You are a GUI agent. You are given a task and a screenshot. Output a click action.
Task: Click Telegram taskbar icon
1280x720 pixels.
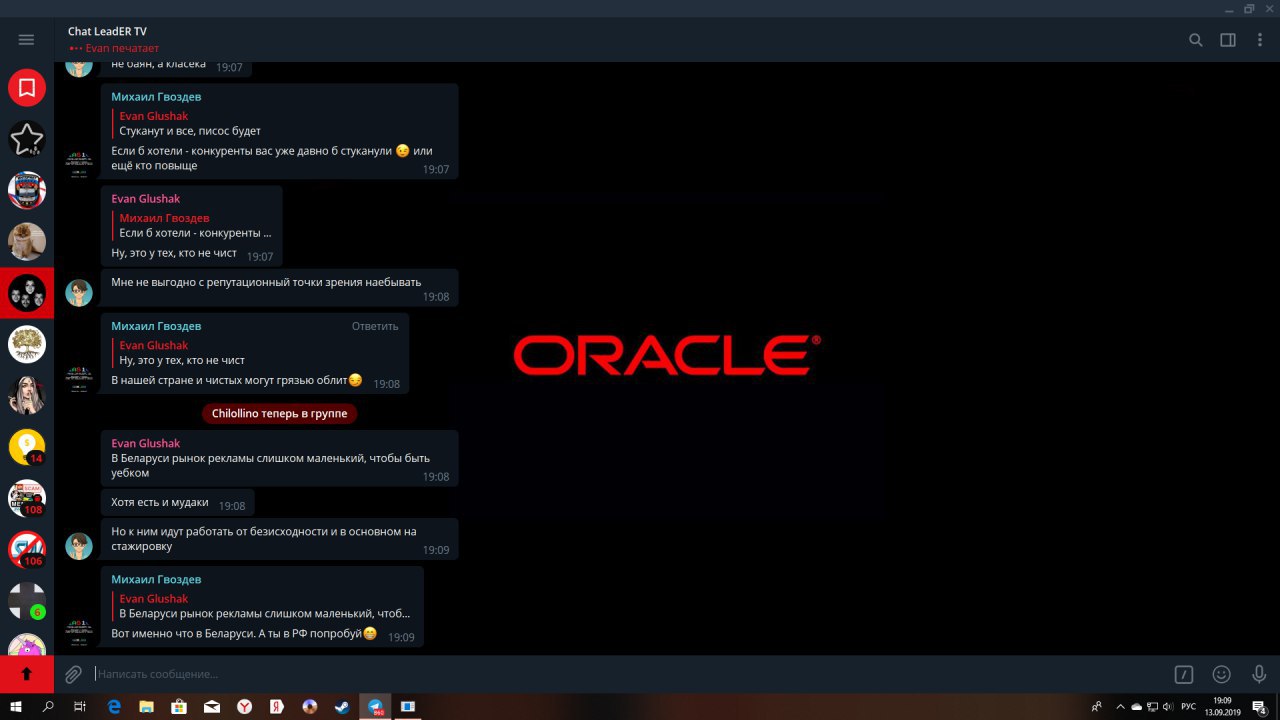click(375, 706)
